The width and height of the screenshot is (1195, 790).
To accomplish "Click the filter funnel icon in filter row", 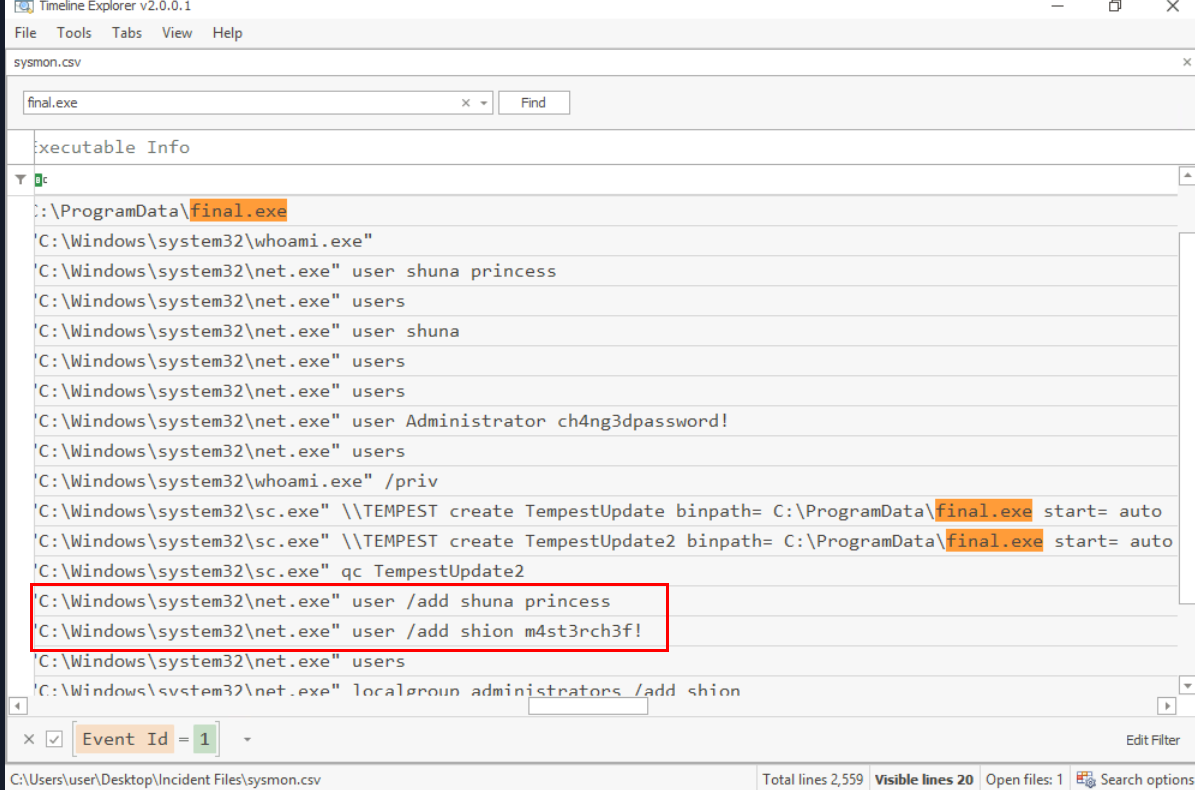I will [x=20, y=179].
